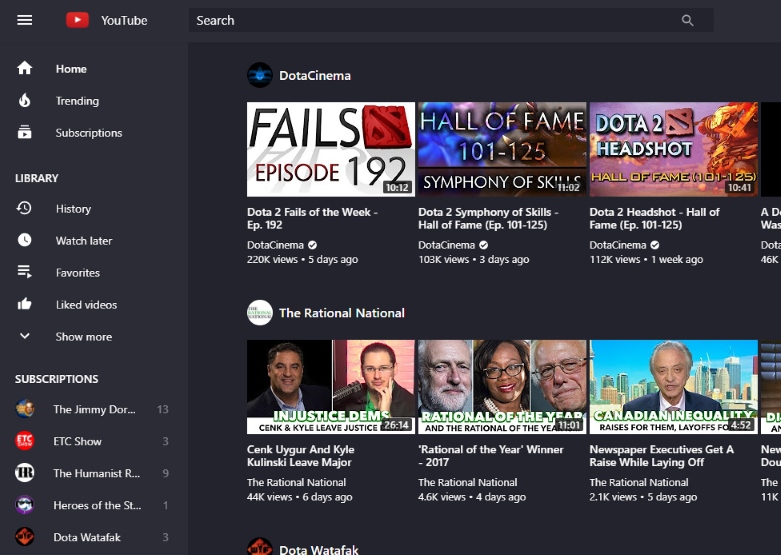The width and height of the screenshot is (781, 555).
Task: Click DotaCinema channel under Headshot video
Action: click(618, 245)
